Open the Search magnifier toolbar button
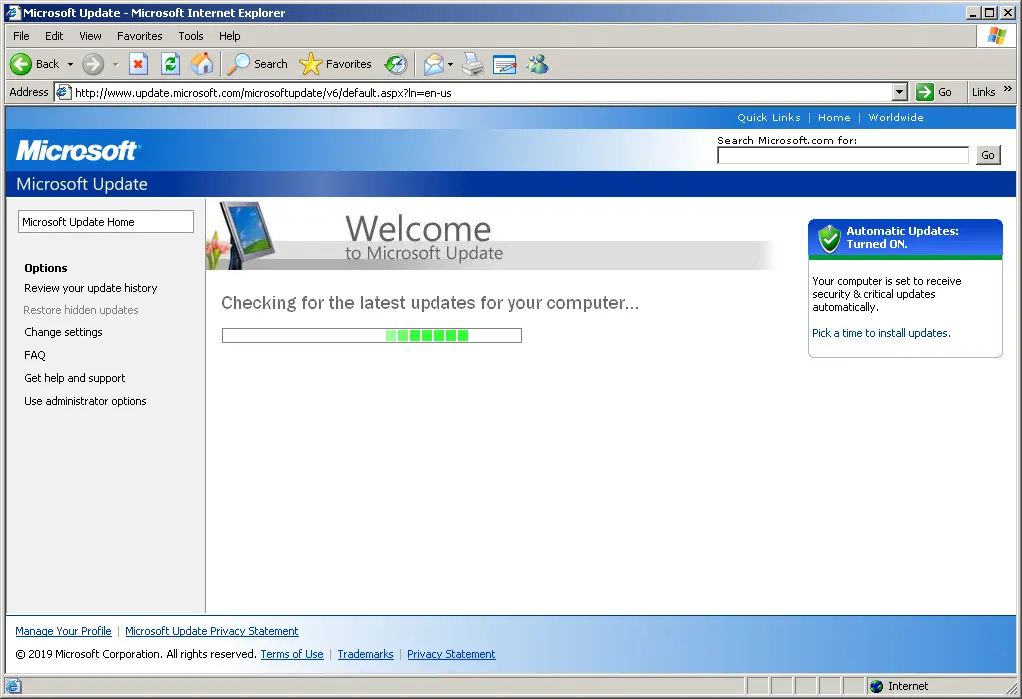The image size is (1022, 699). (258, 64)
